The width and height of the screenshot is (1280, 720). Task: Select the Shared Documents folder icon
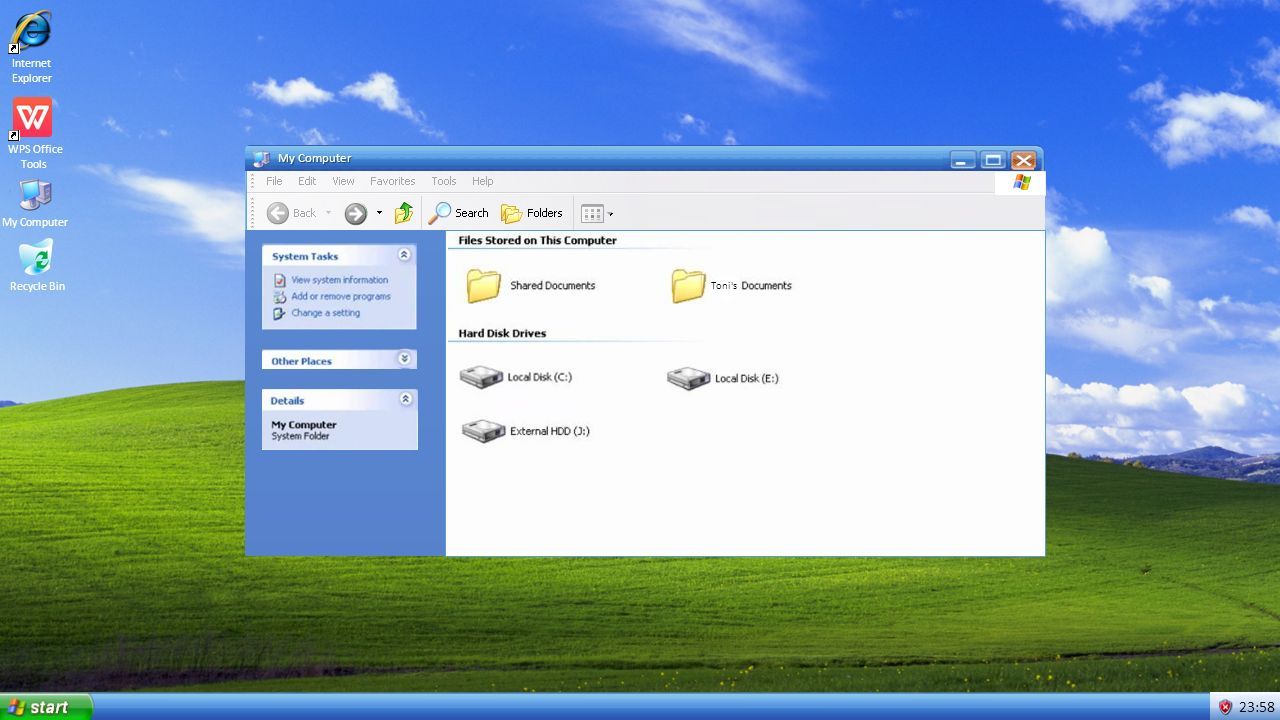[484, 286]
